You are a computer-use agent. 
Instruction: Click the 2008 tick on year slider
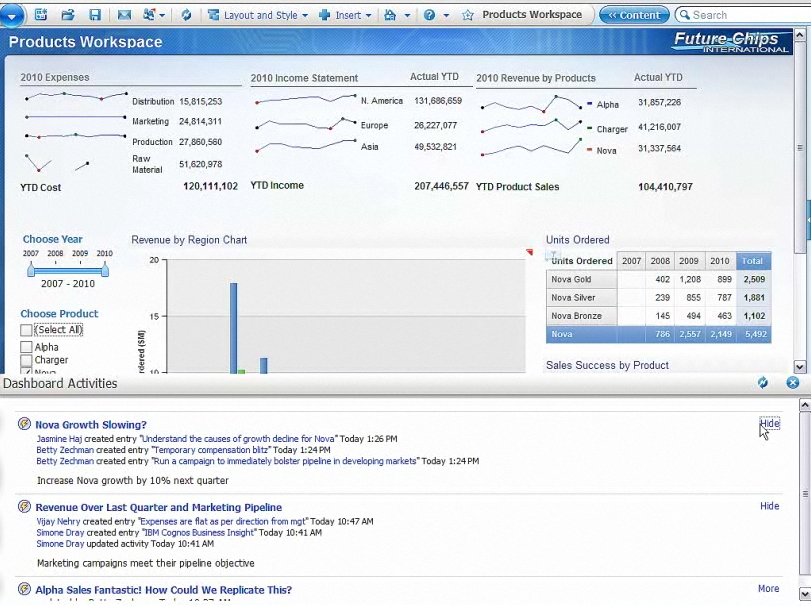point(55,253)
